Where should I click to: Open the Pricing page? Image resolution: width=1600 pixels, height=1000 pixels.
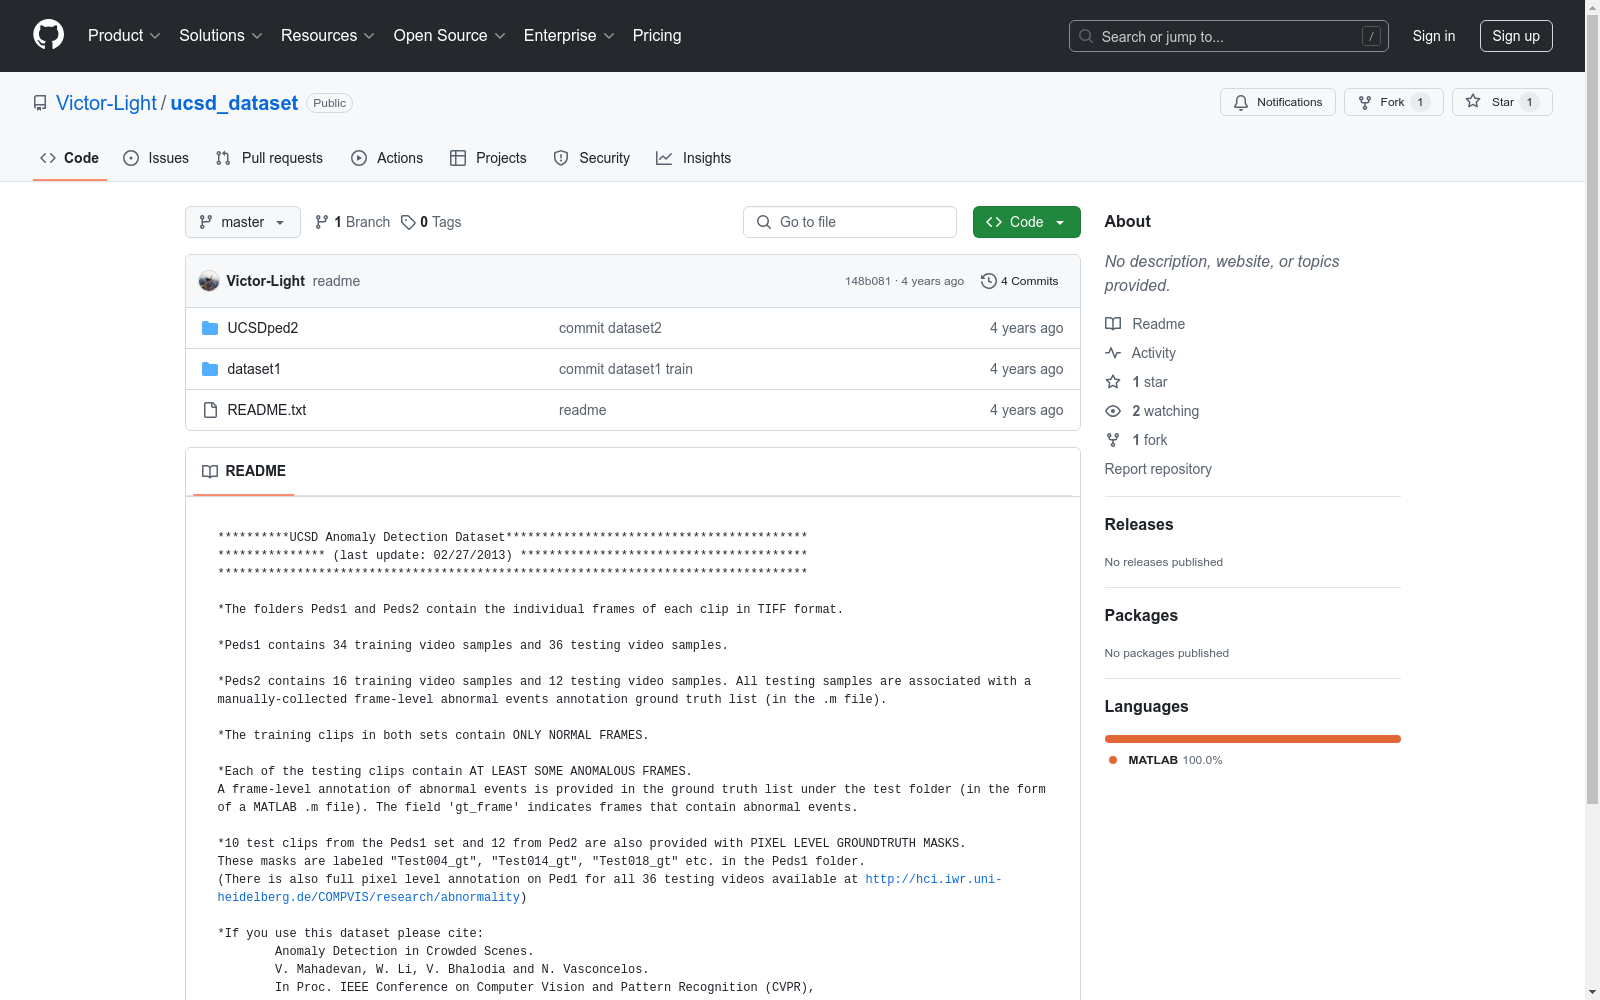coord(657,36)
